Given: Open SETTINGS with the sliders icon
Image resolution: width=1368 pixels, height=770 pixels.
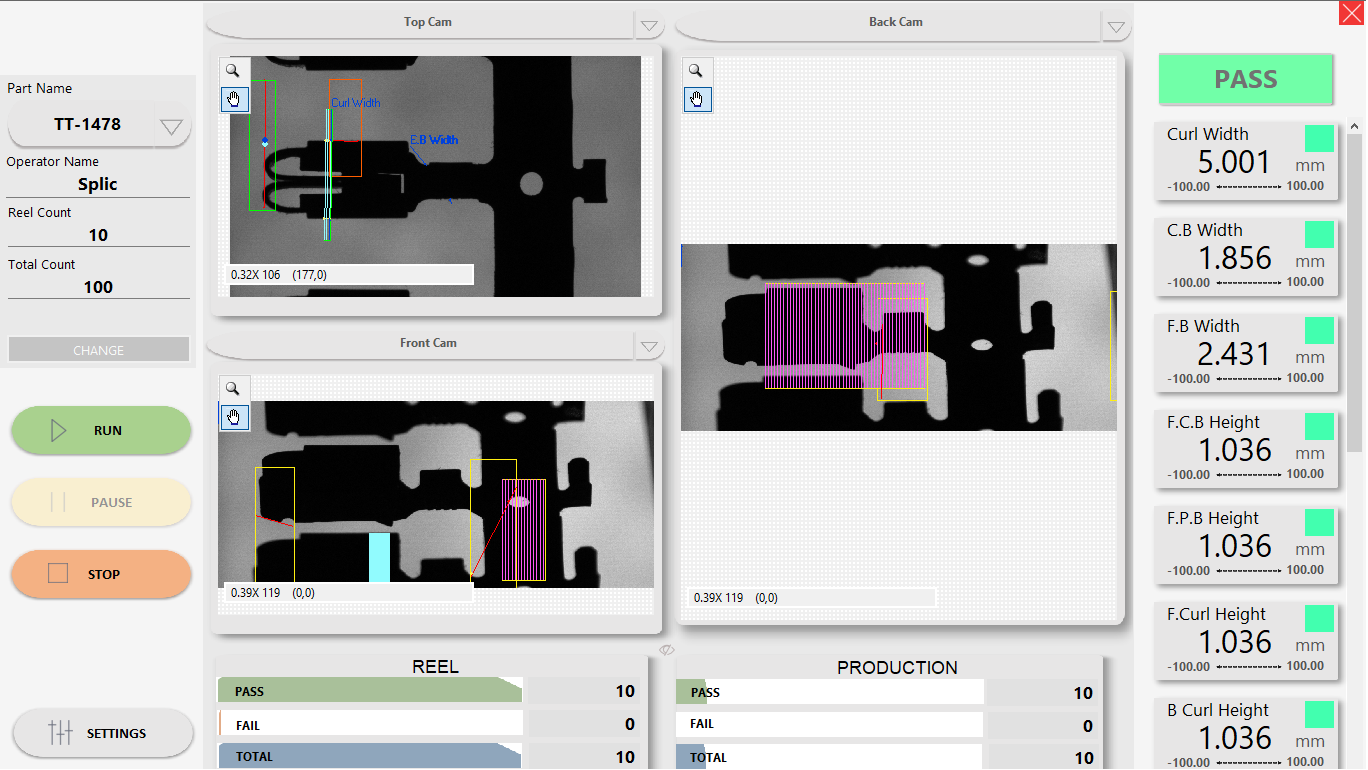Looking at the screenshot, I should pyautogui.click(x=102, y=733).
